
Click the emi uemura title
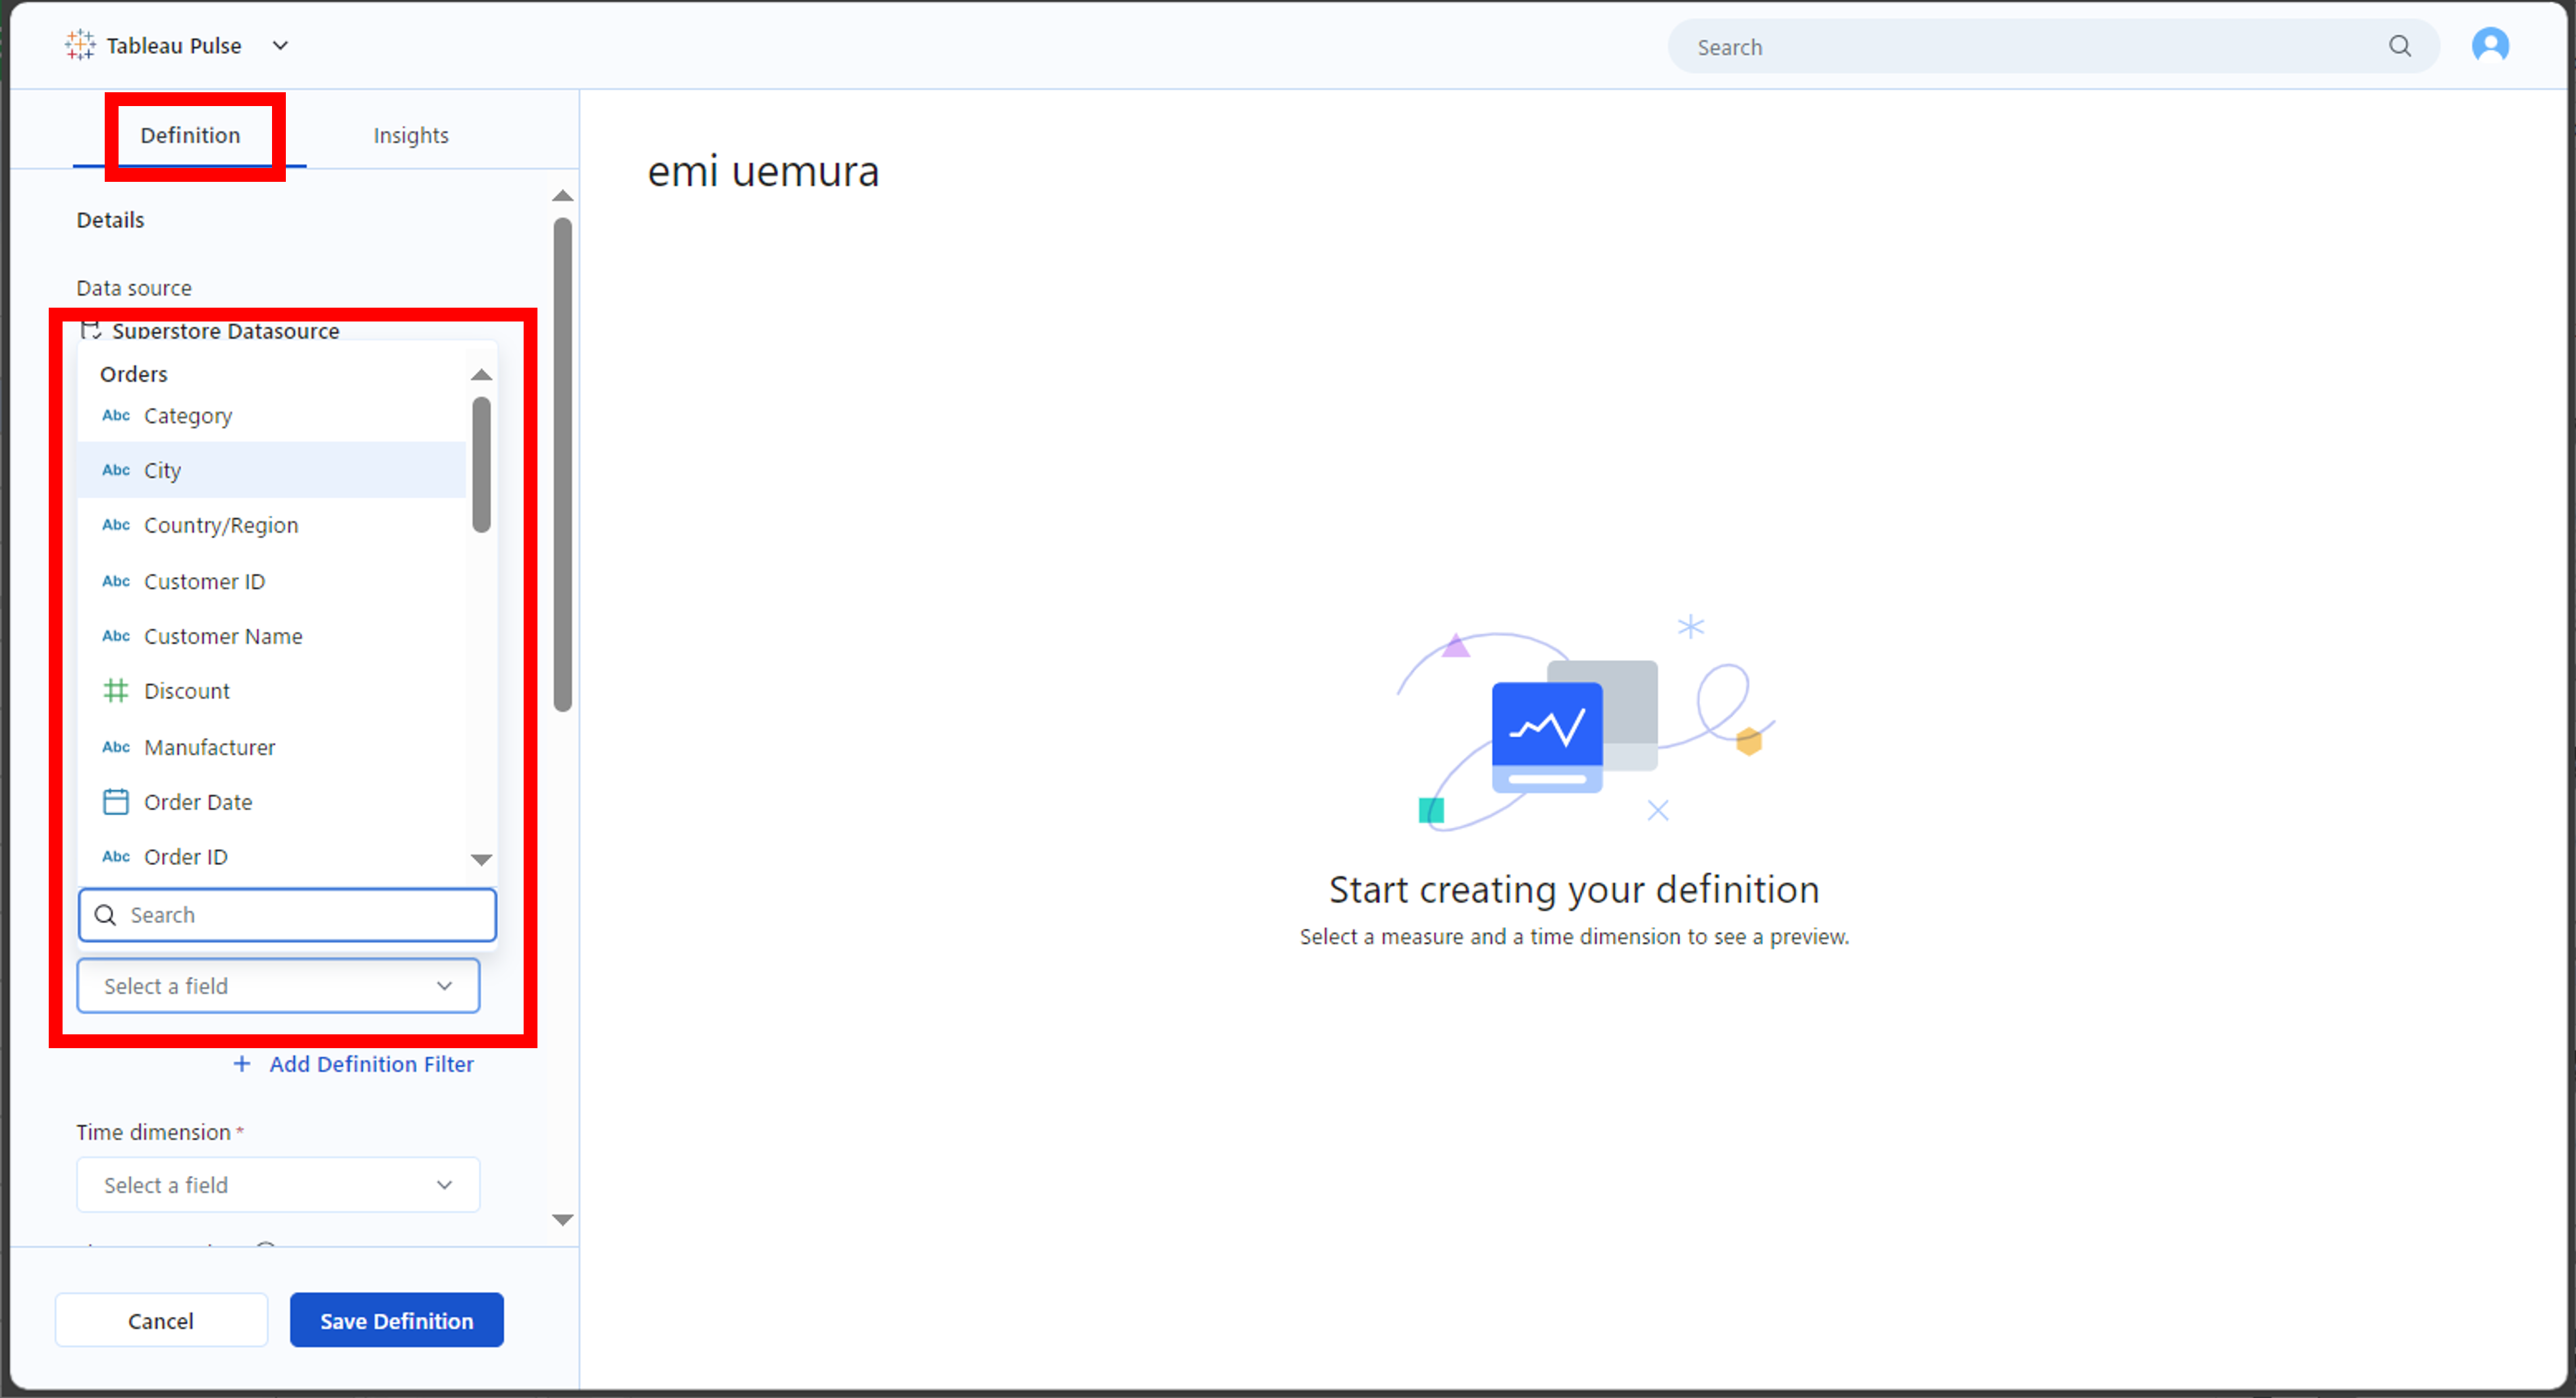click(x=763, y=171)
